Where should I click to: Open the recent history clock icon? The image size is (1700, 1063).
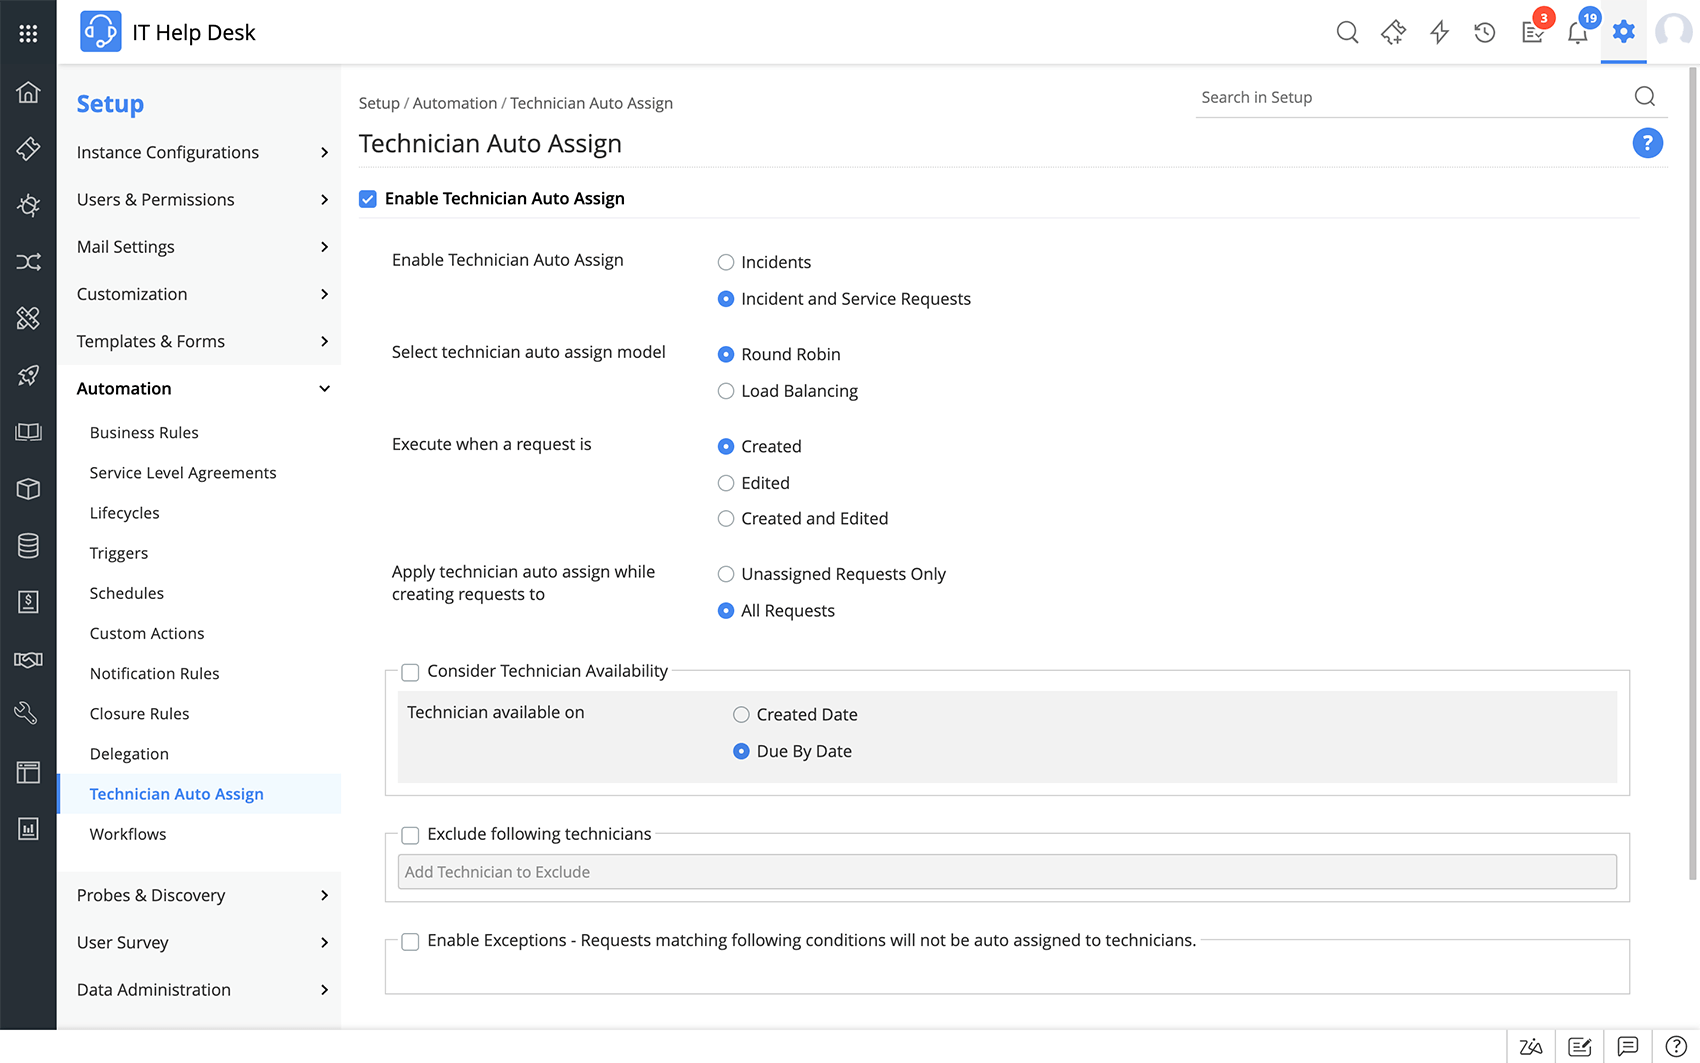click(1485, 33)
